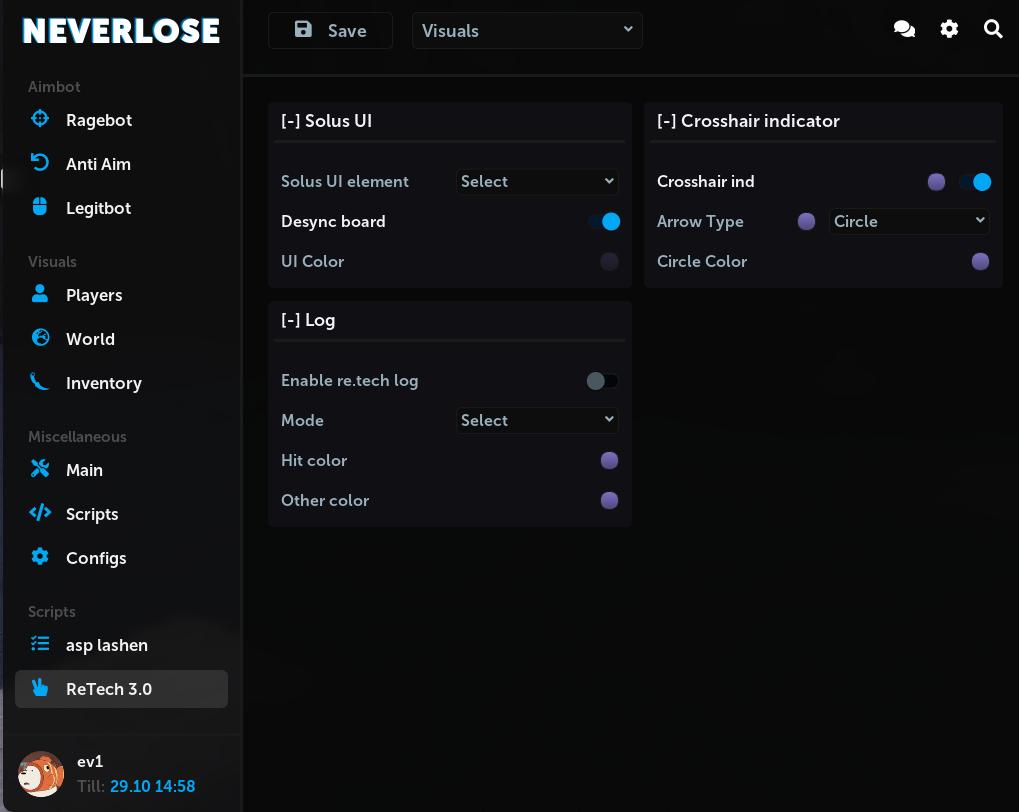
Task: Select the asp lashen script
Action: click(x=107, y=645)
